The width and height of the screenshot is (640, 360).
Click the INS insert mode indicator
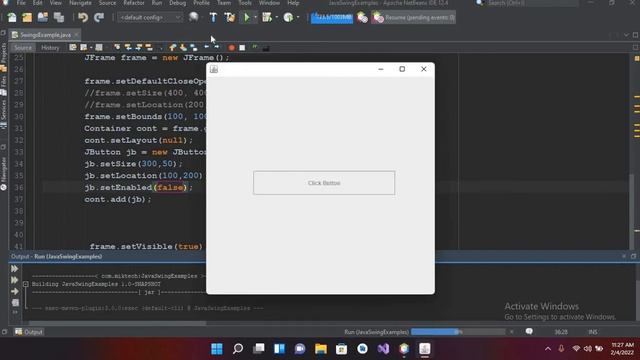pos(593,332)
